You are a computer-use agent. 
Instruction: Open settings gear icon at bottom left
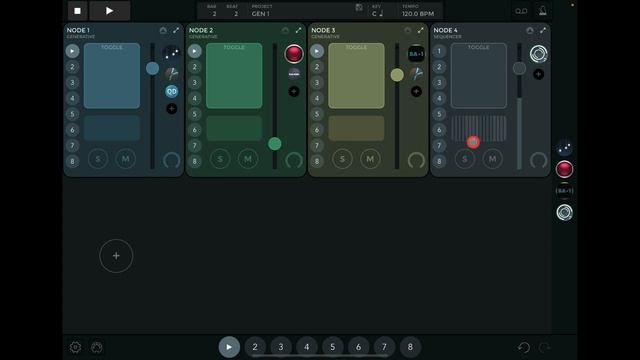(x=76, y=347)
